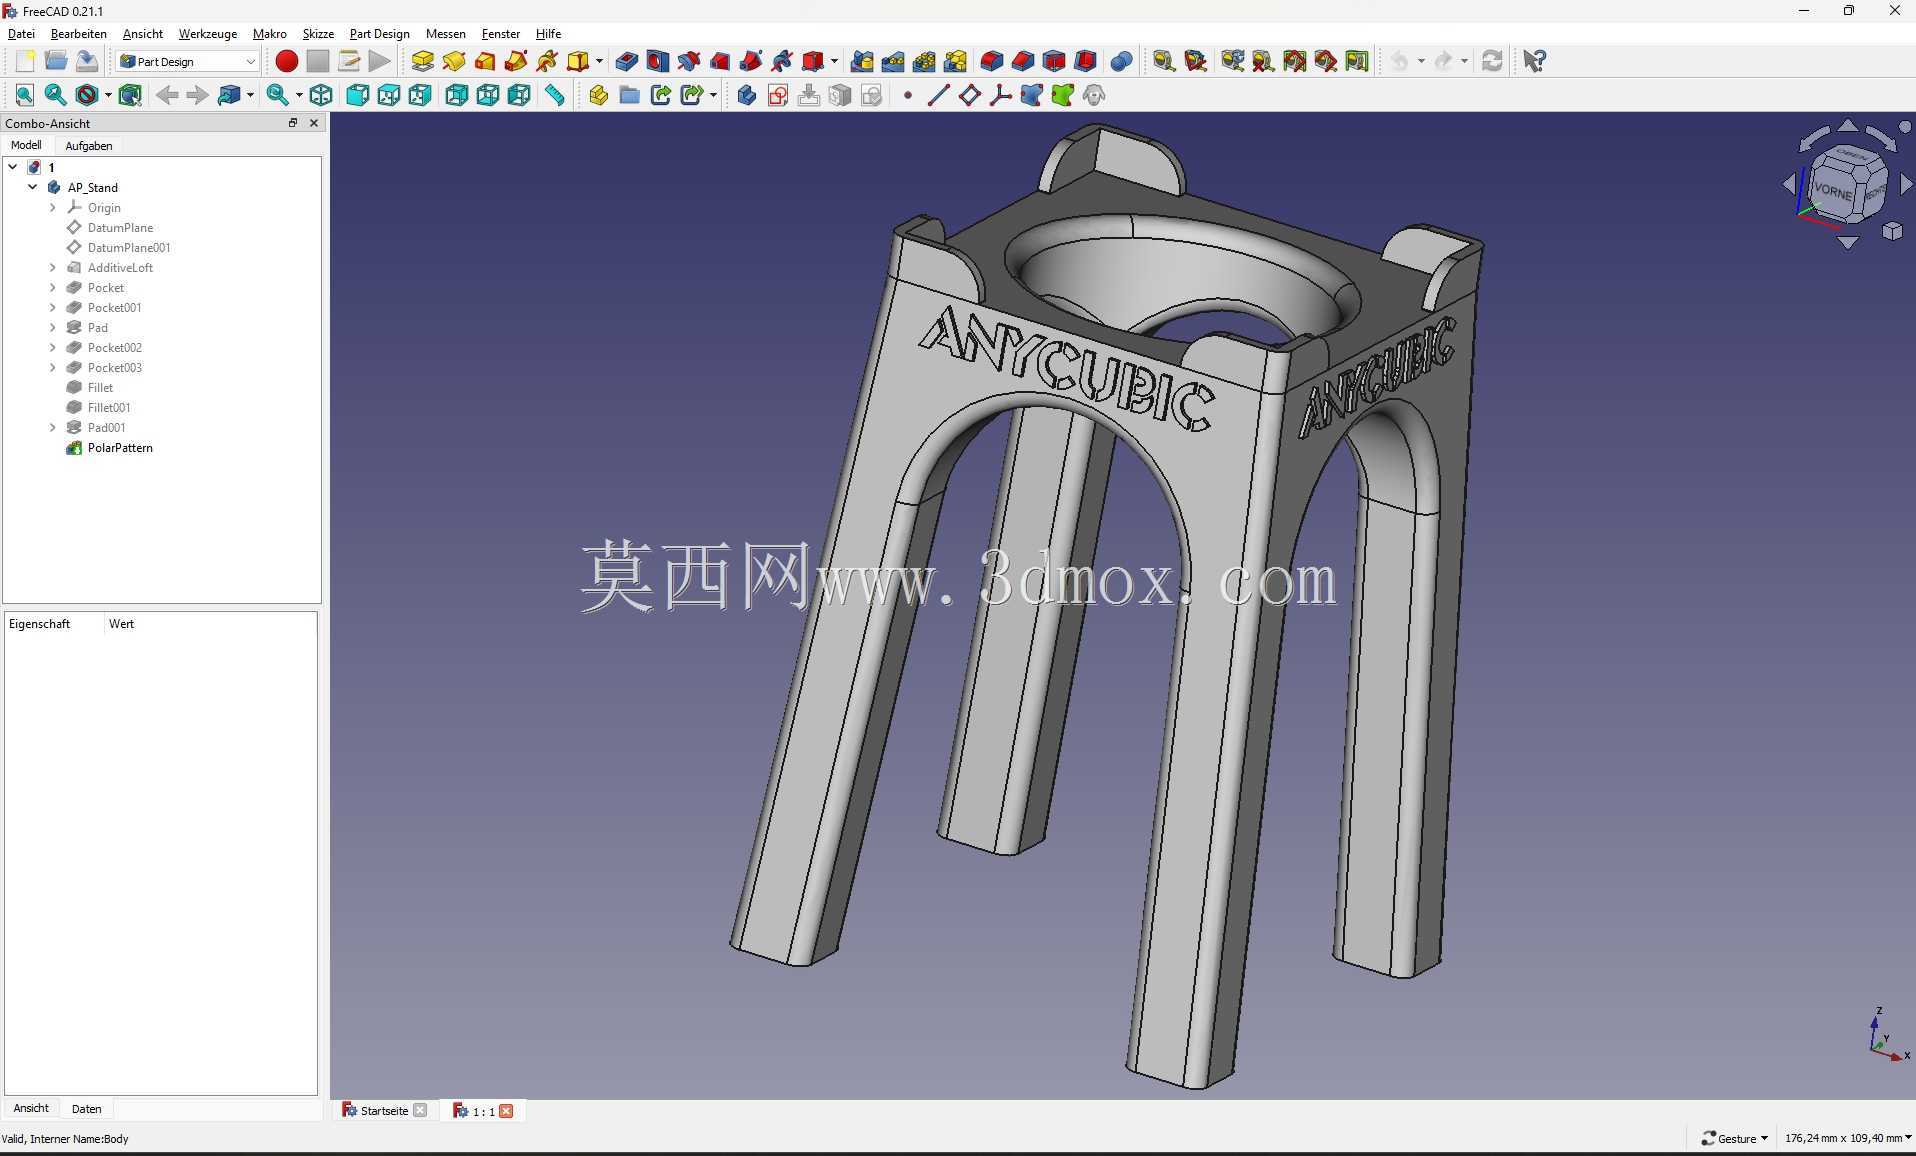Expand the AdditiveLoft tree node
The height and width of the screenshot is (1156, 1916).
pos(53,267)
